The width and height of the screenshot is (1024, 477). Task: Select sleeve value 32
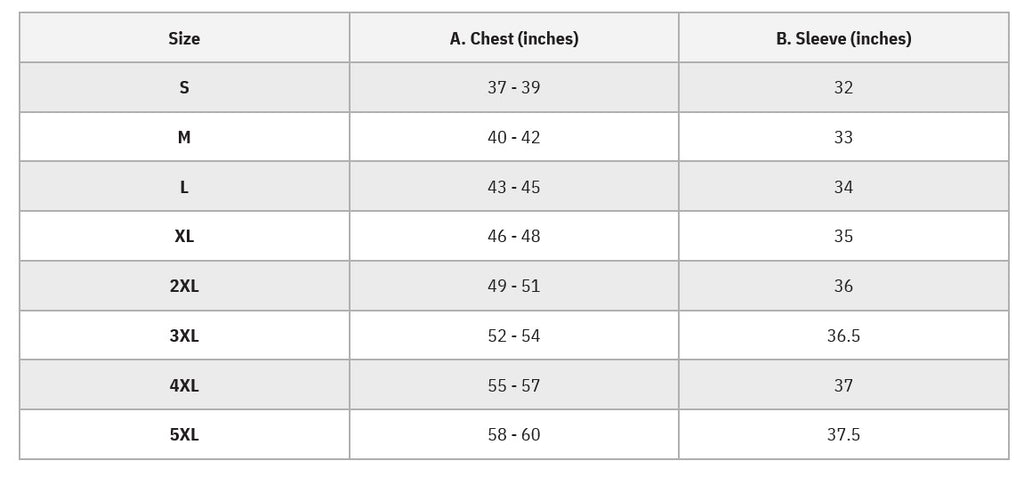(843, 88)
